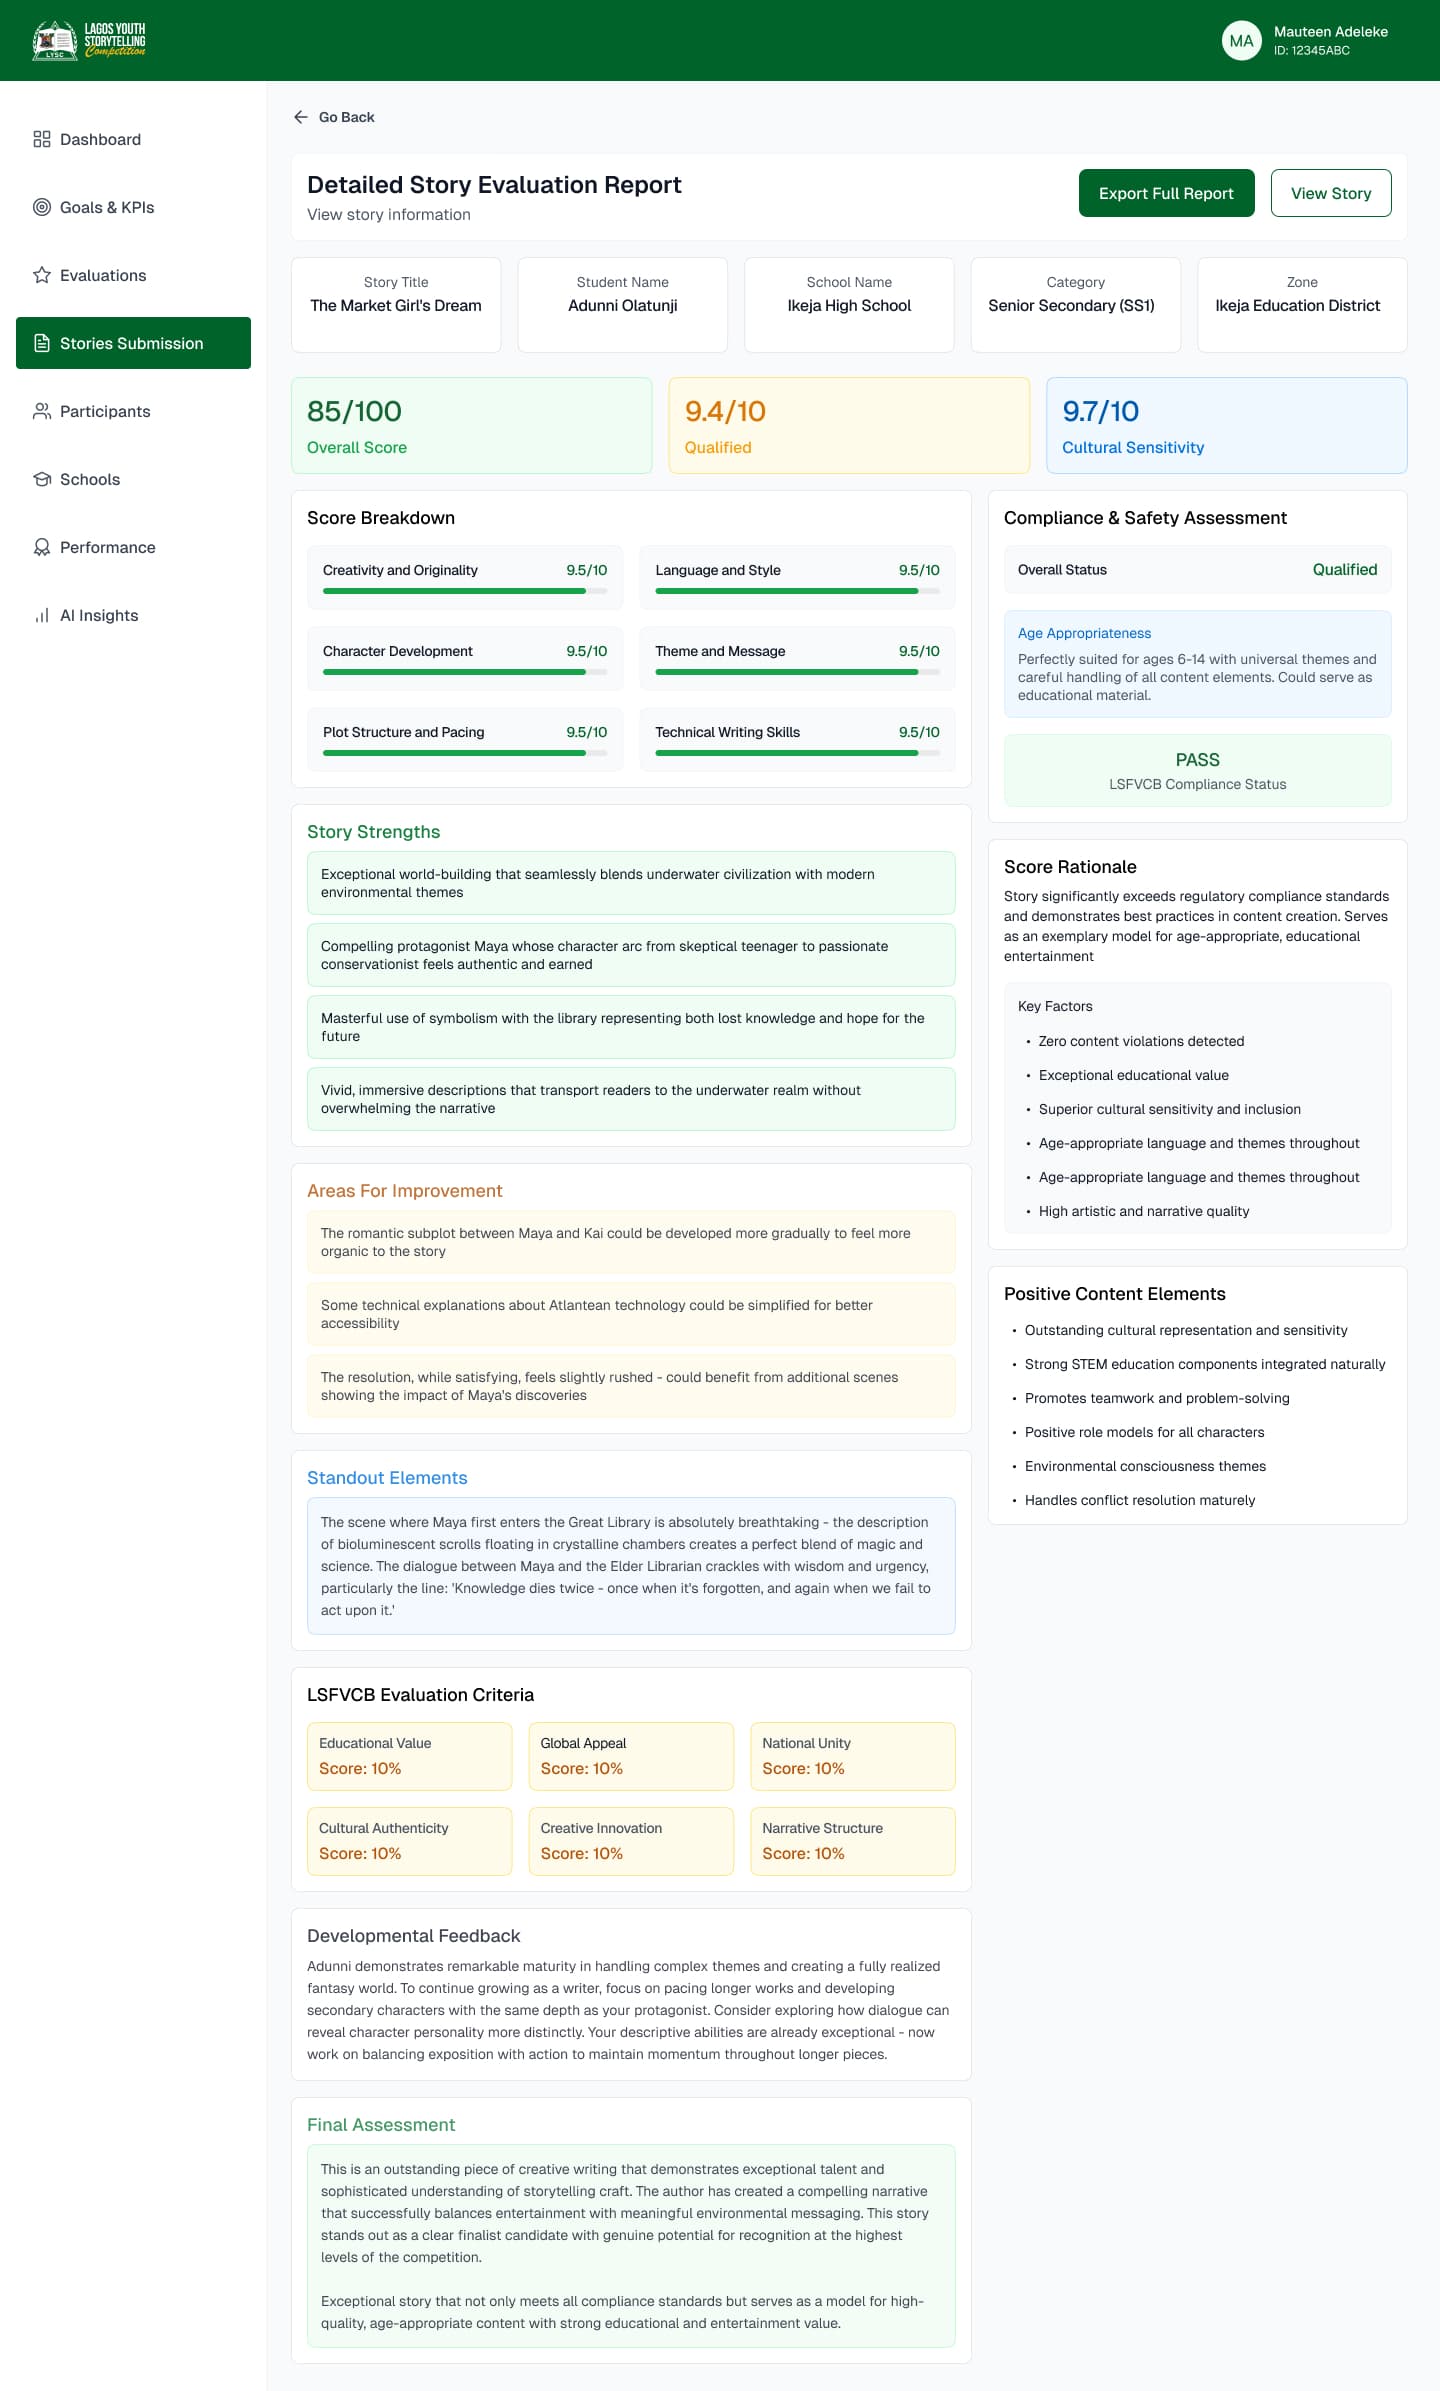
Task: Click the Lagos Youth Storytelling Competition logo
Action: [x=89, y=40]
